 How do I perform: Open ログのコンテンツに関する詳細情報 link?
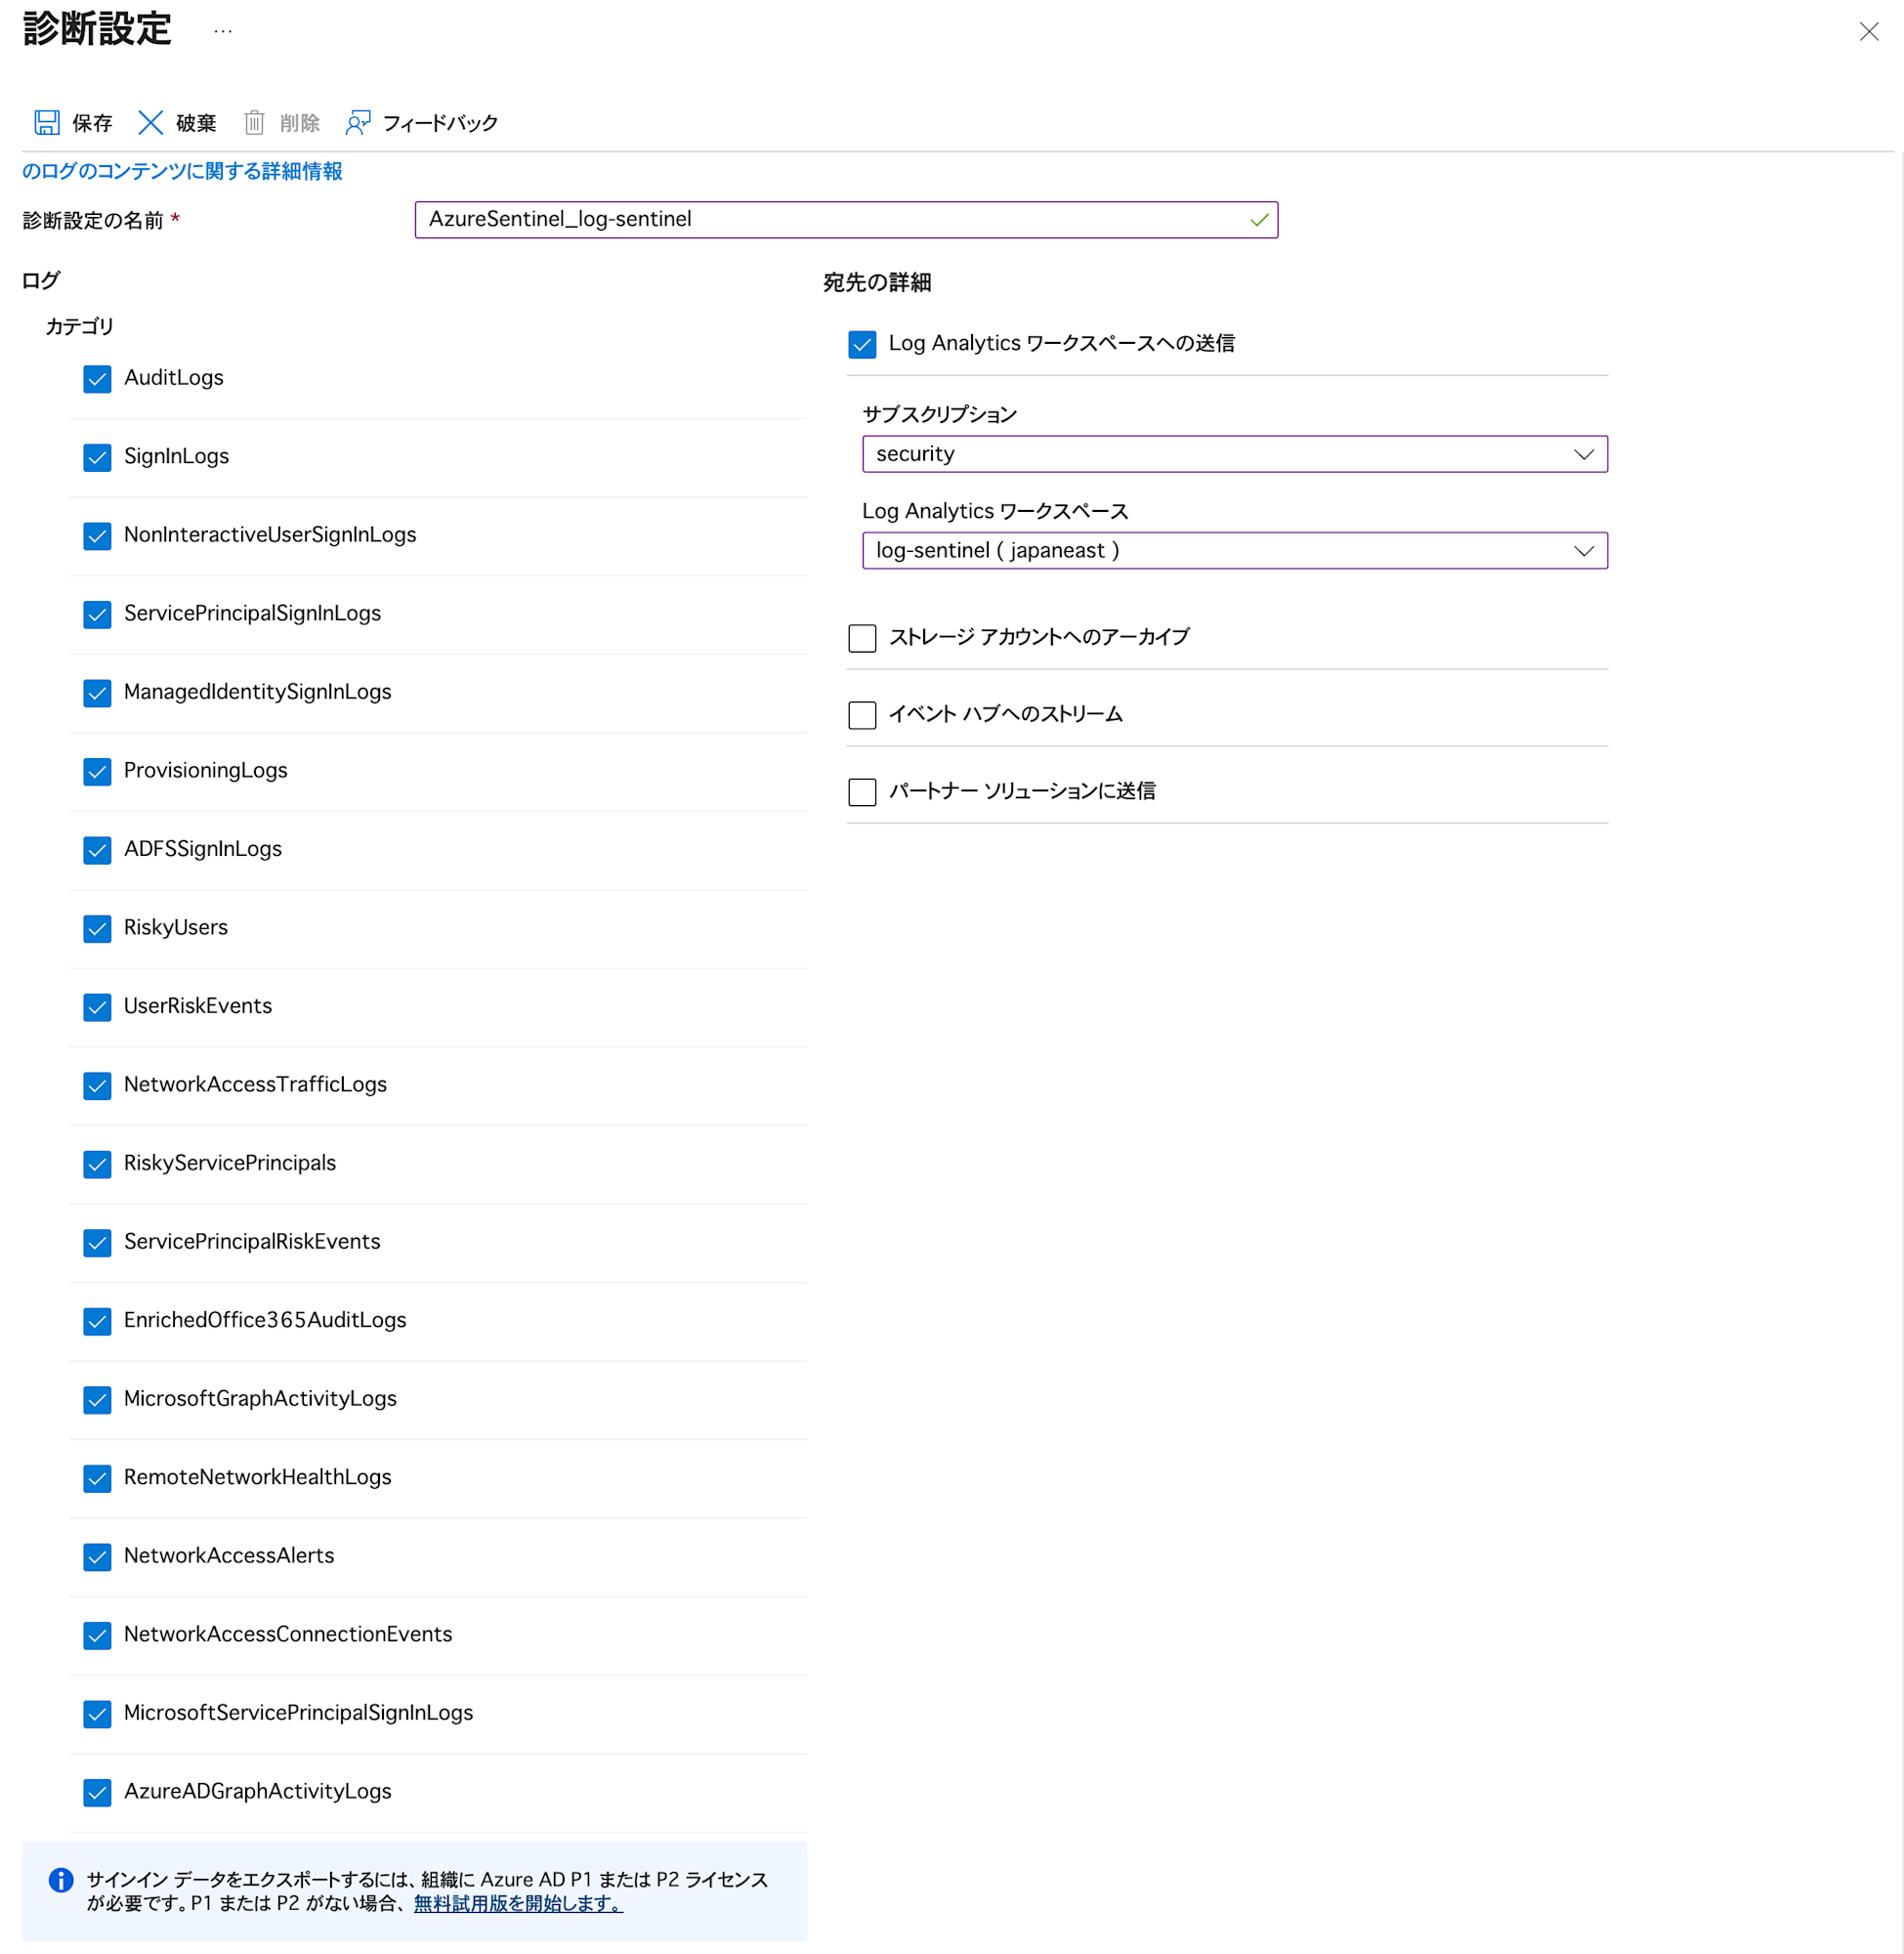click(x=182, y=171)
